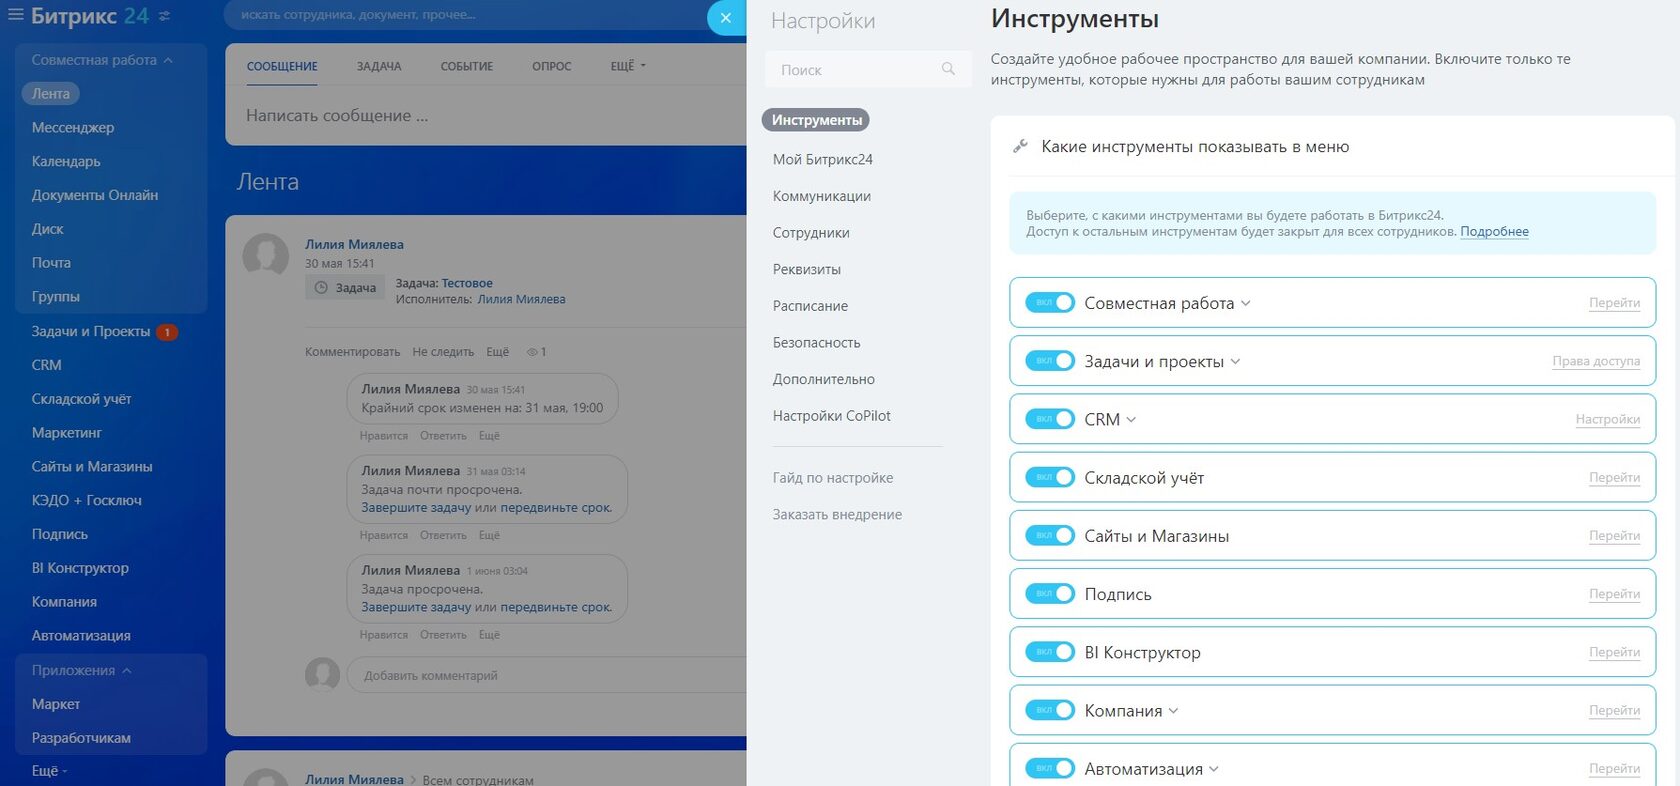Open Календарь in left sidebar

(x=65, y=161)
